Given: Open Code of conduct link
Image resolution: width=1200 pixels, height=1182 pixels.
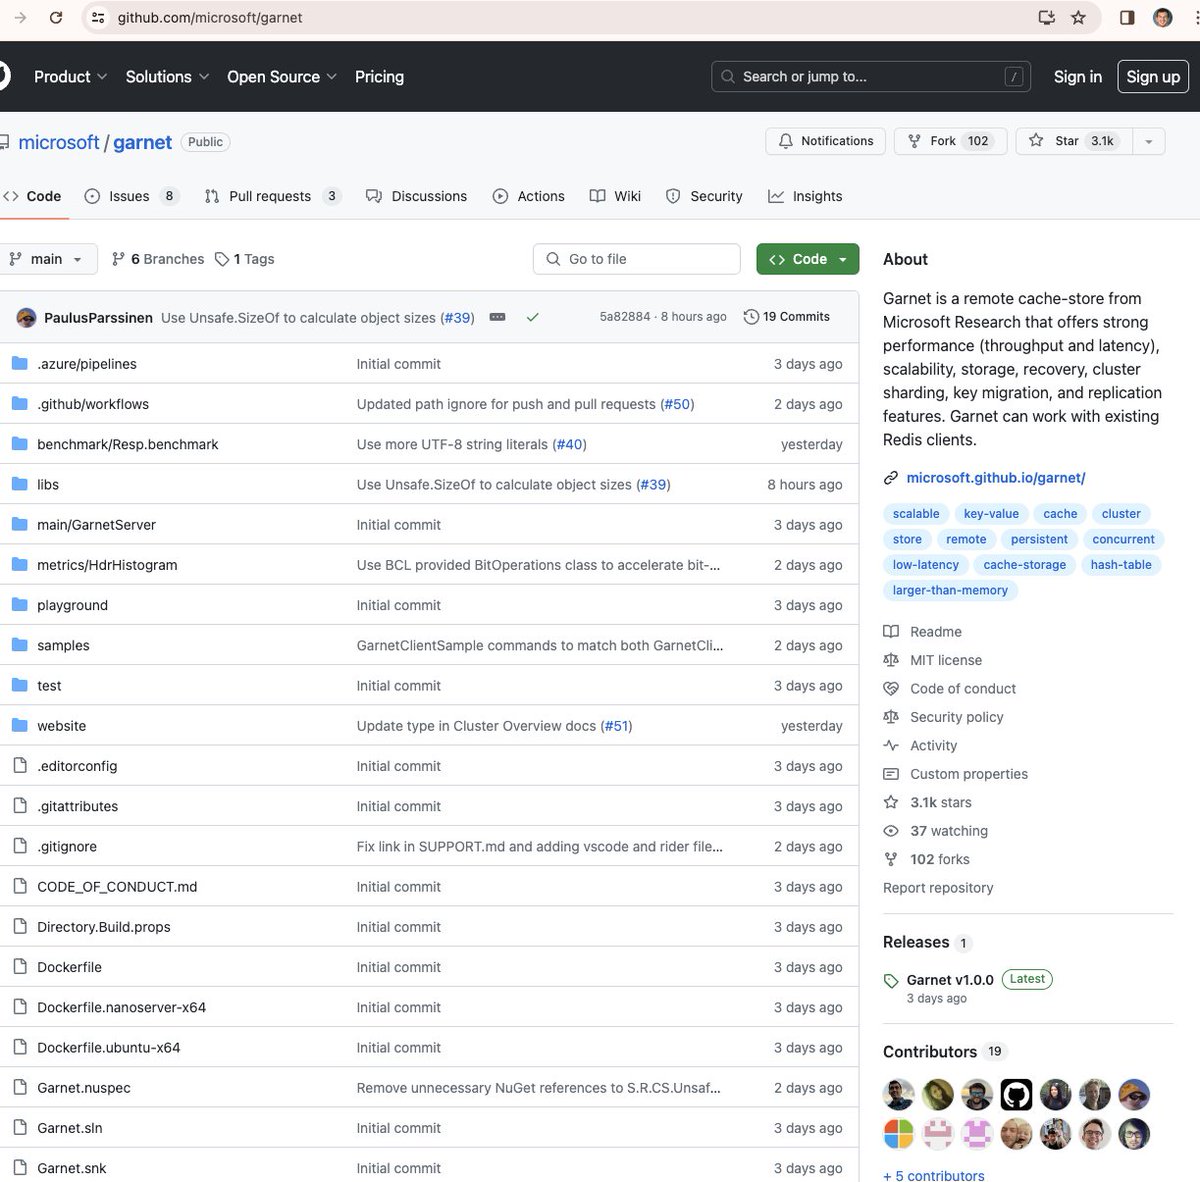Looking at the screenshot, I should pos(963,689).
